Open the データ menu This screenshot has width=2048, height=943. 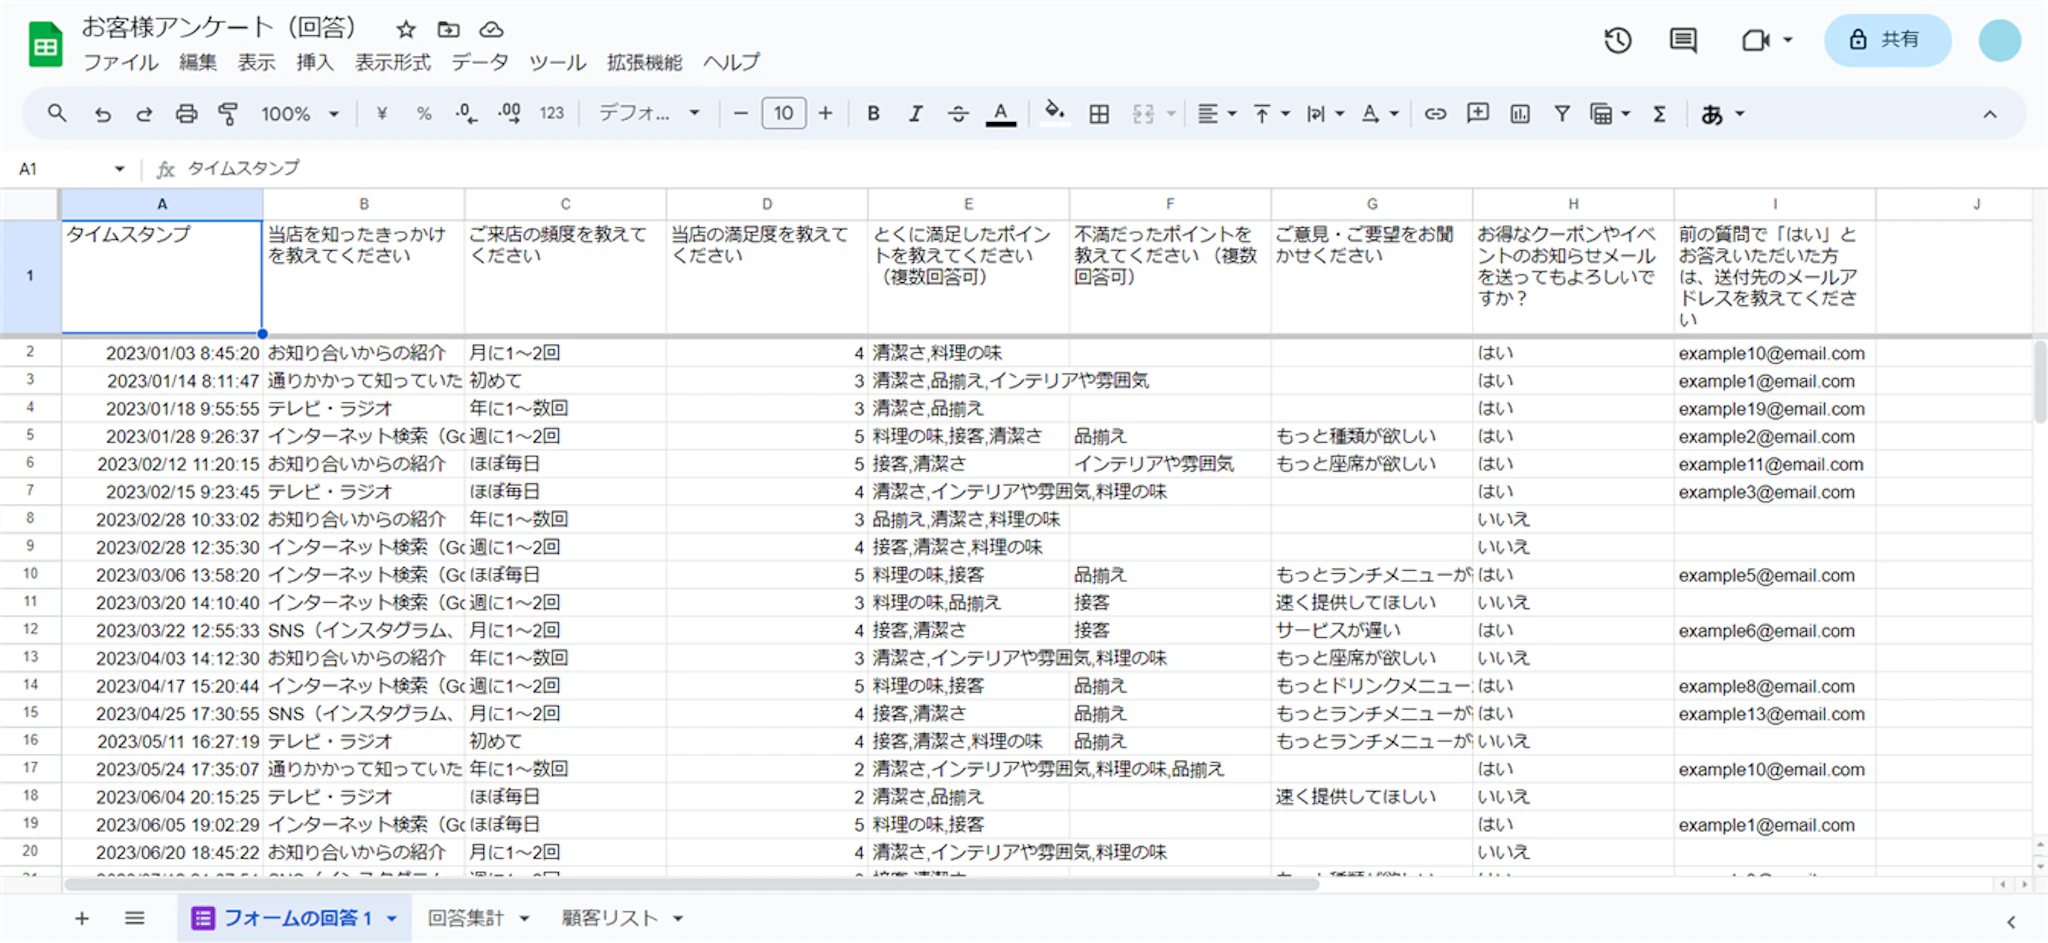pyautogui.click(x=479, y=62)
